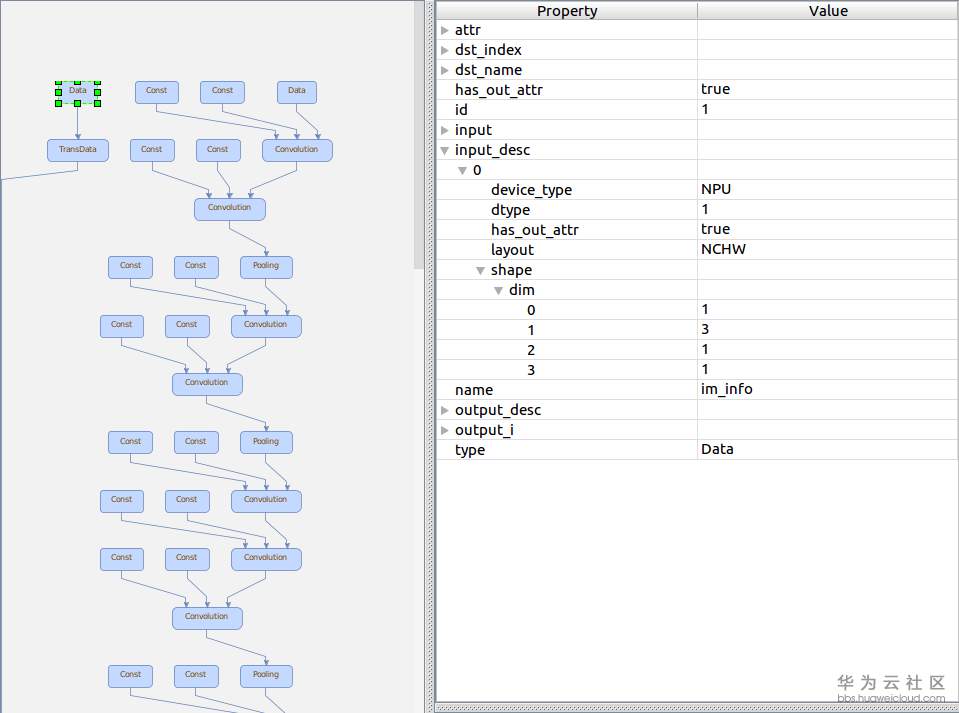Expand the input property row

445,130
